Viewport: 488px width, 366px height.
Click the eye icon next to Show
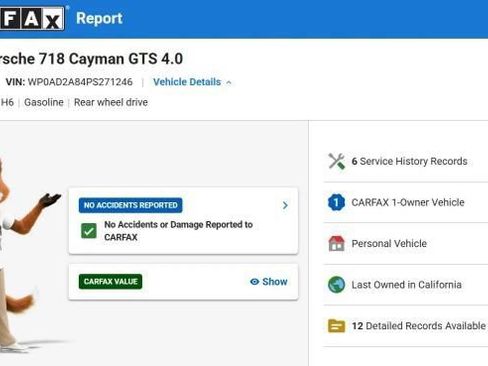coord(254,282)
